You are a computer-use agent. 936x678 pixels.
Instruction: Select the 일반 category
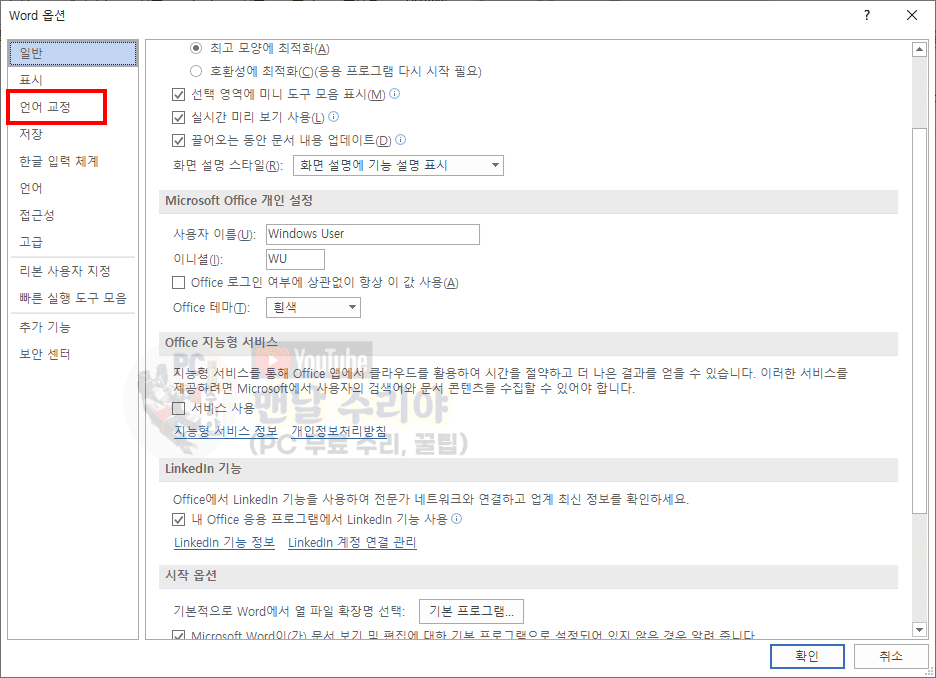(x=73, y=53)
